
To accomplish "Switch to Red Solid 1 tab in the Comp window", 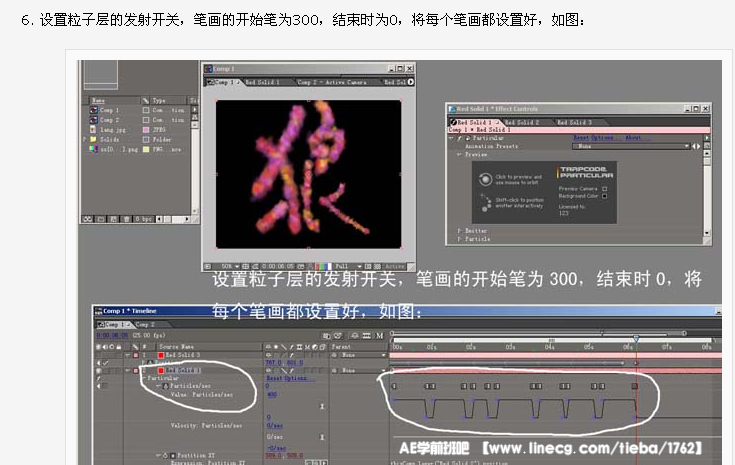I will pos(262,82).
